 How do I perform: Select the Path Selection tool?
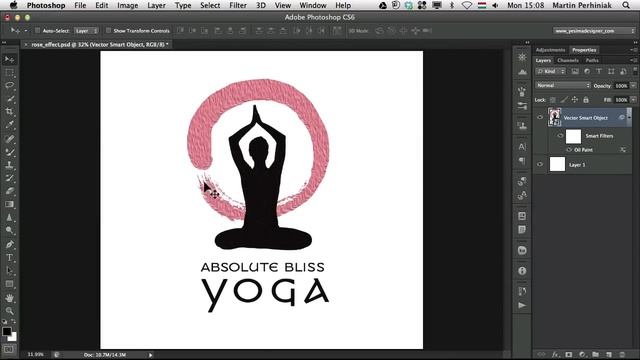[x=9, y=271]
